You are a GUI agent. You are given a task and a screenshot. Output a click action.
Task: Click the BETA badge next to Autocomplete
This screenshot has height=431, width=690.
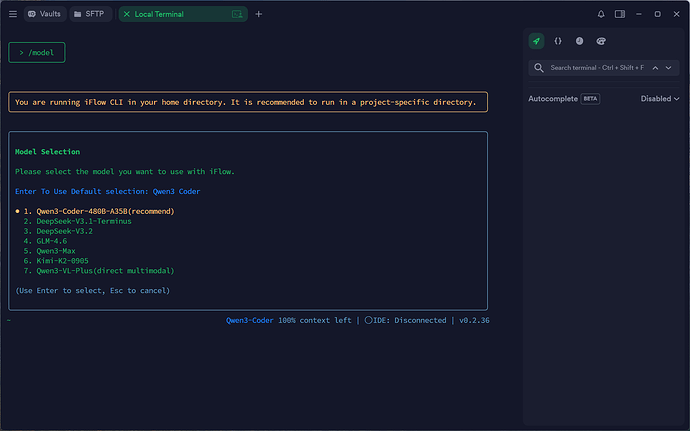pos(590,99)
